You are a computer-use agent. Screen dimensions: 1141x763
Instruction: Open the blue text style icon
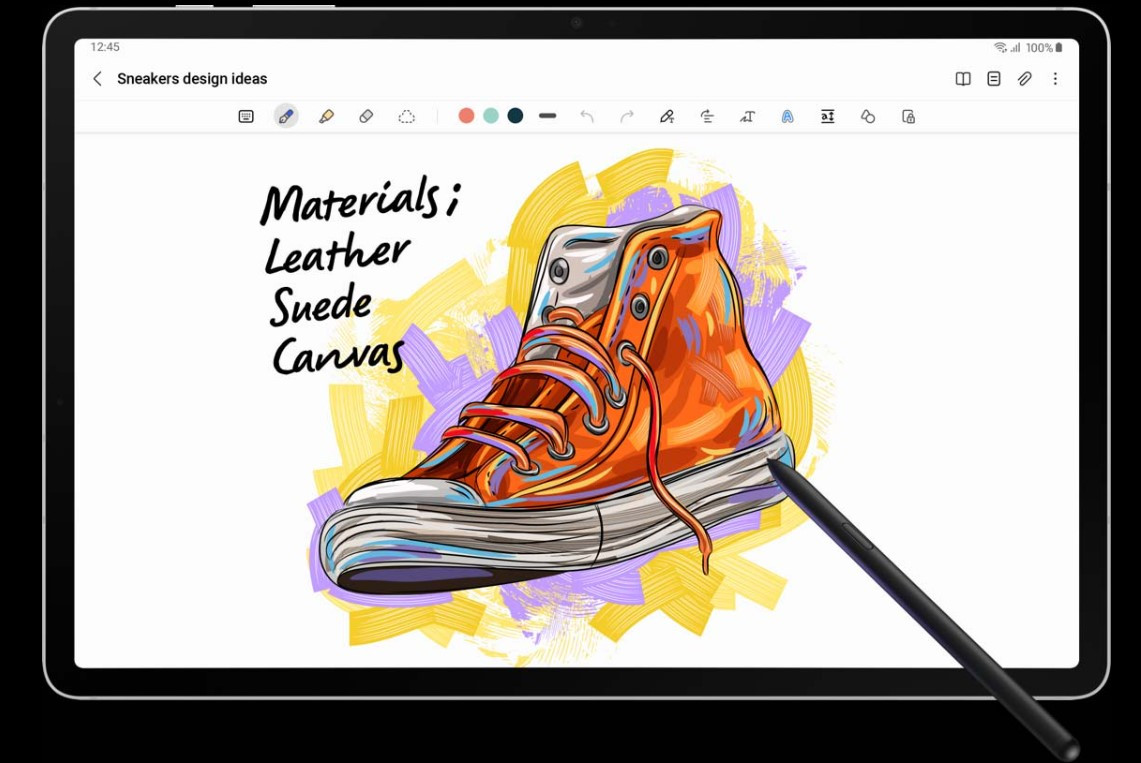(787, 117)
